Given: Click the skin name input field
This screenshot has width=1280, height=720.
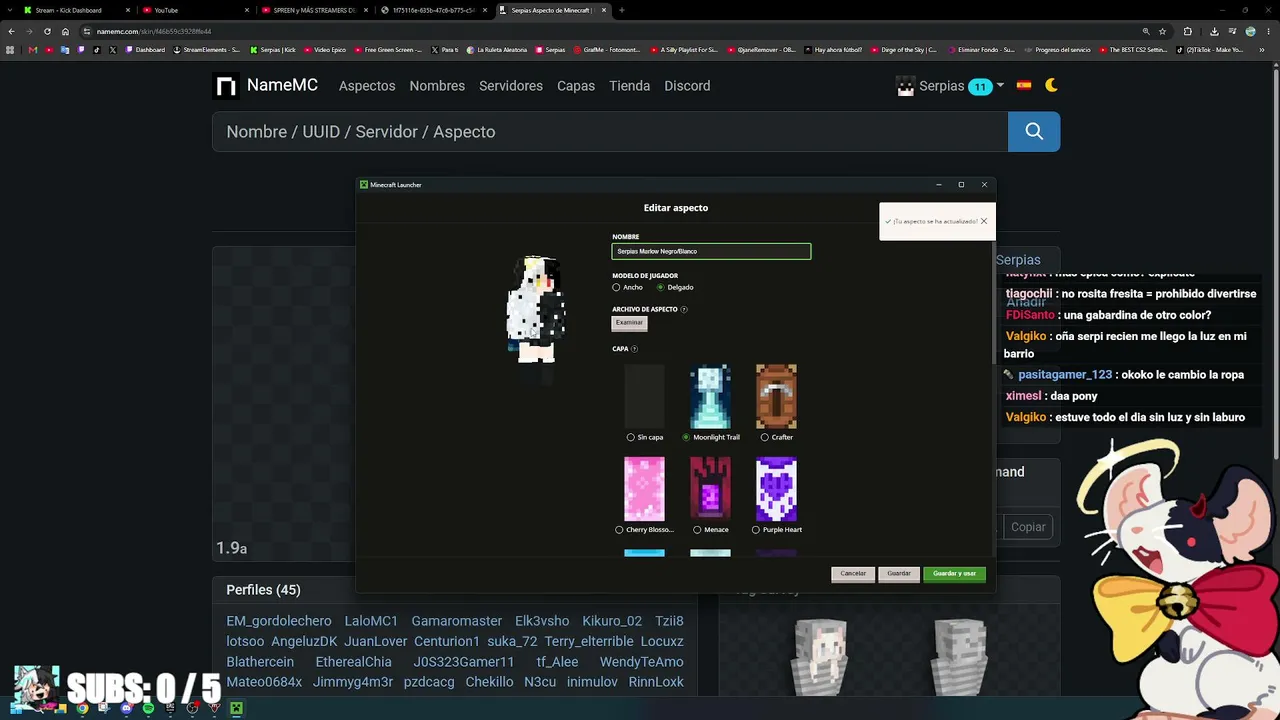Looking at the screenshot, I should pyautogui.click(x=711, y=252).
